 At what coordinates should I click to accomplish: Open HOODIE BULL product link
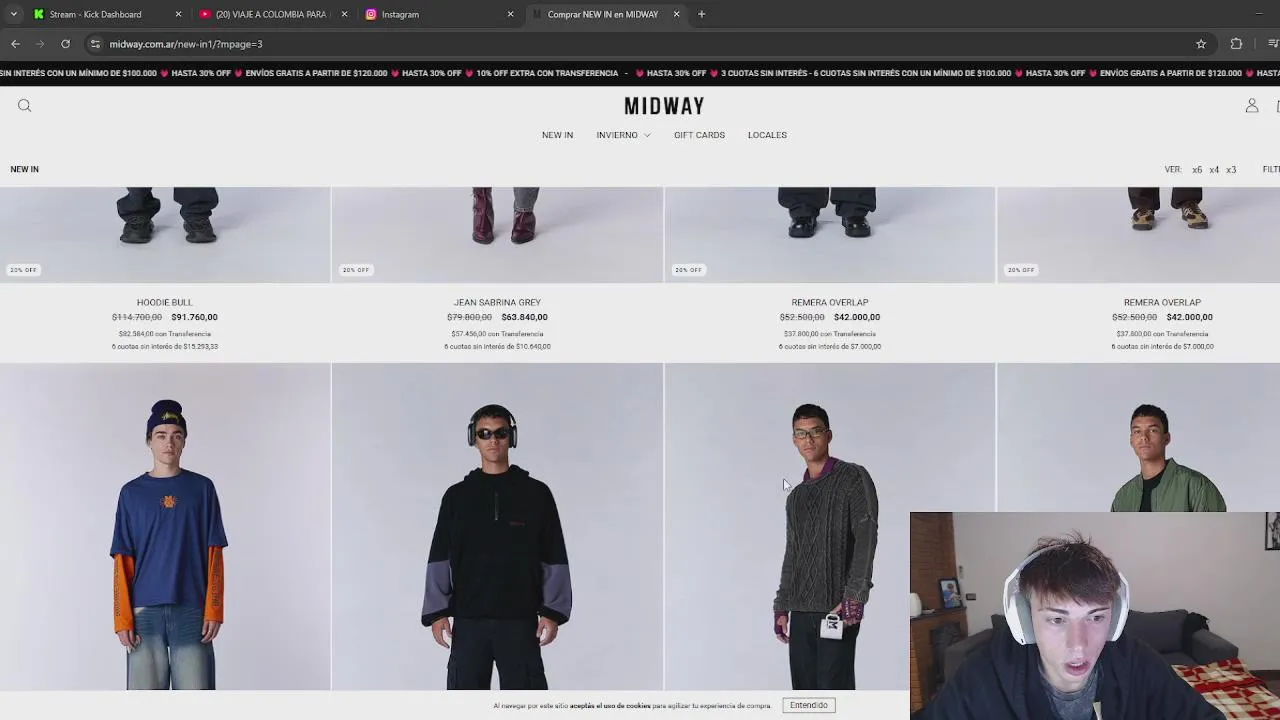click(164, 302)
